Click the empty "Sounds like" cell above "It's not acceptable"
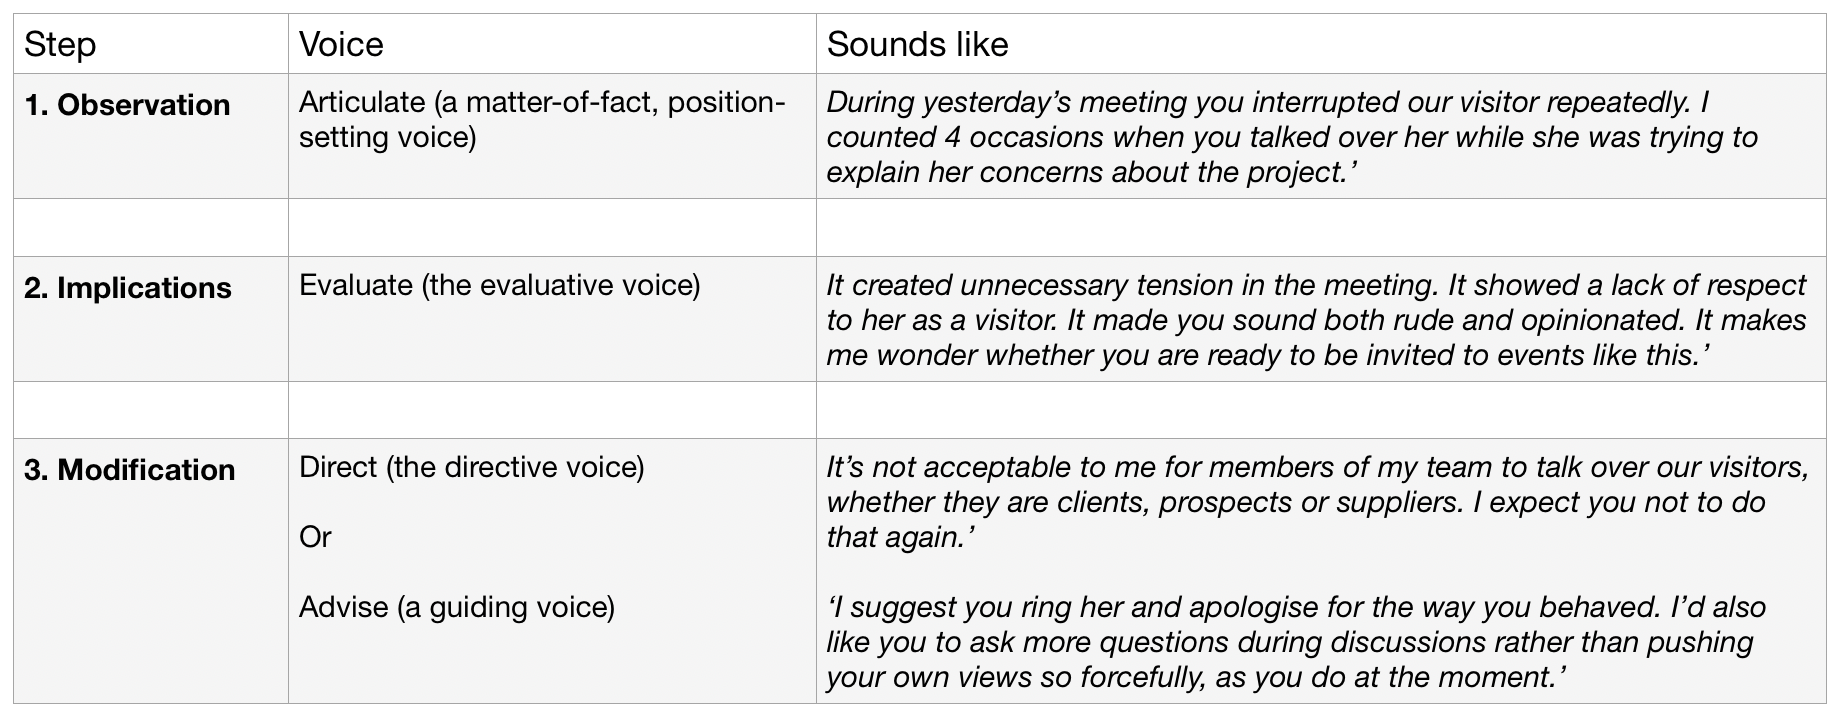 pos(1320,410)
